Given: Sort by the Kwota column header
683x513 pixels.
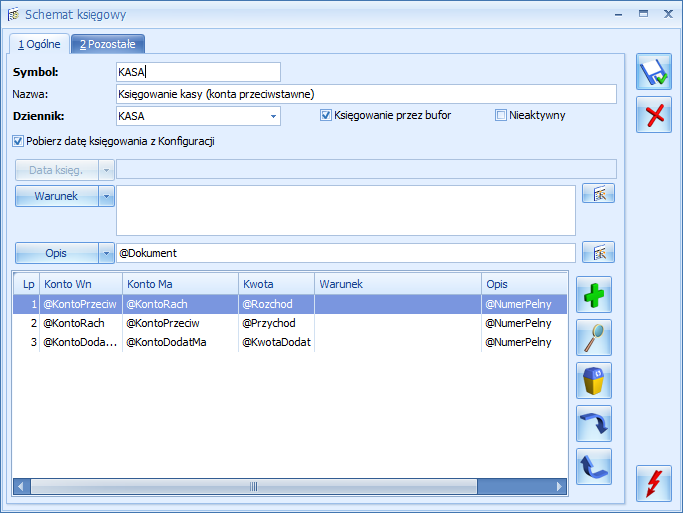Looking at the screenshot, I should coord(276,284).
